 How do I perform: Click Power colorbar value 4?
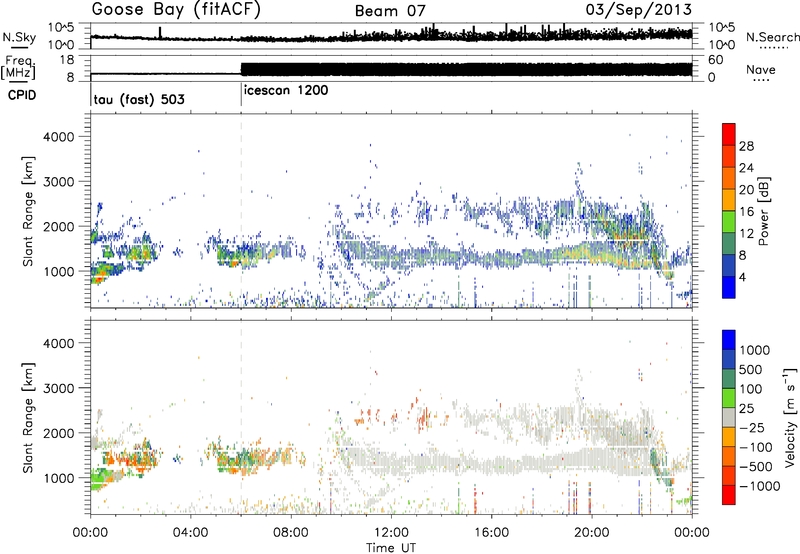pos(742,277)
